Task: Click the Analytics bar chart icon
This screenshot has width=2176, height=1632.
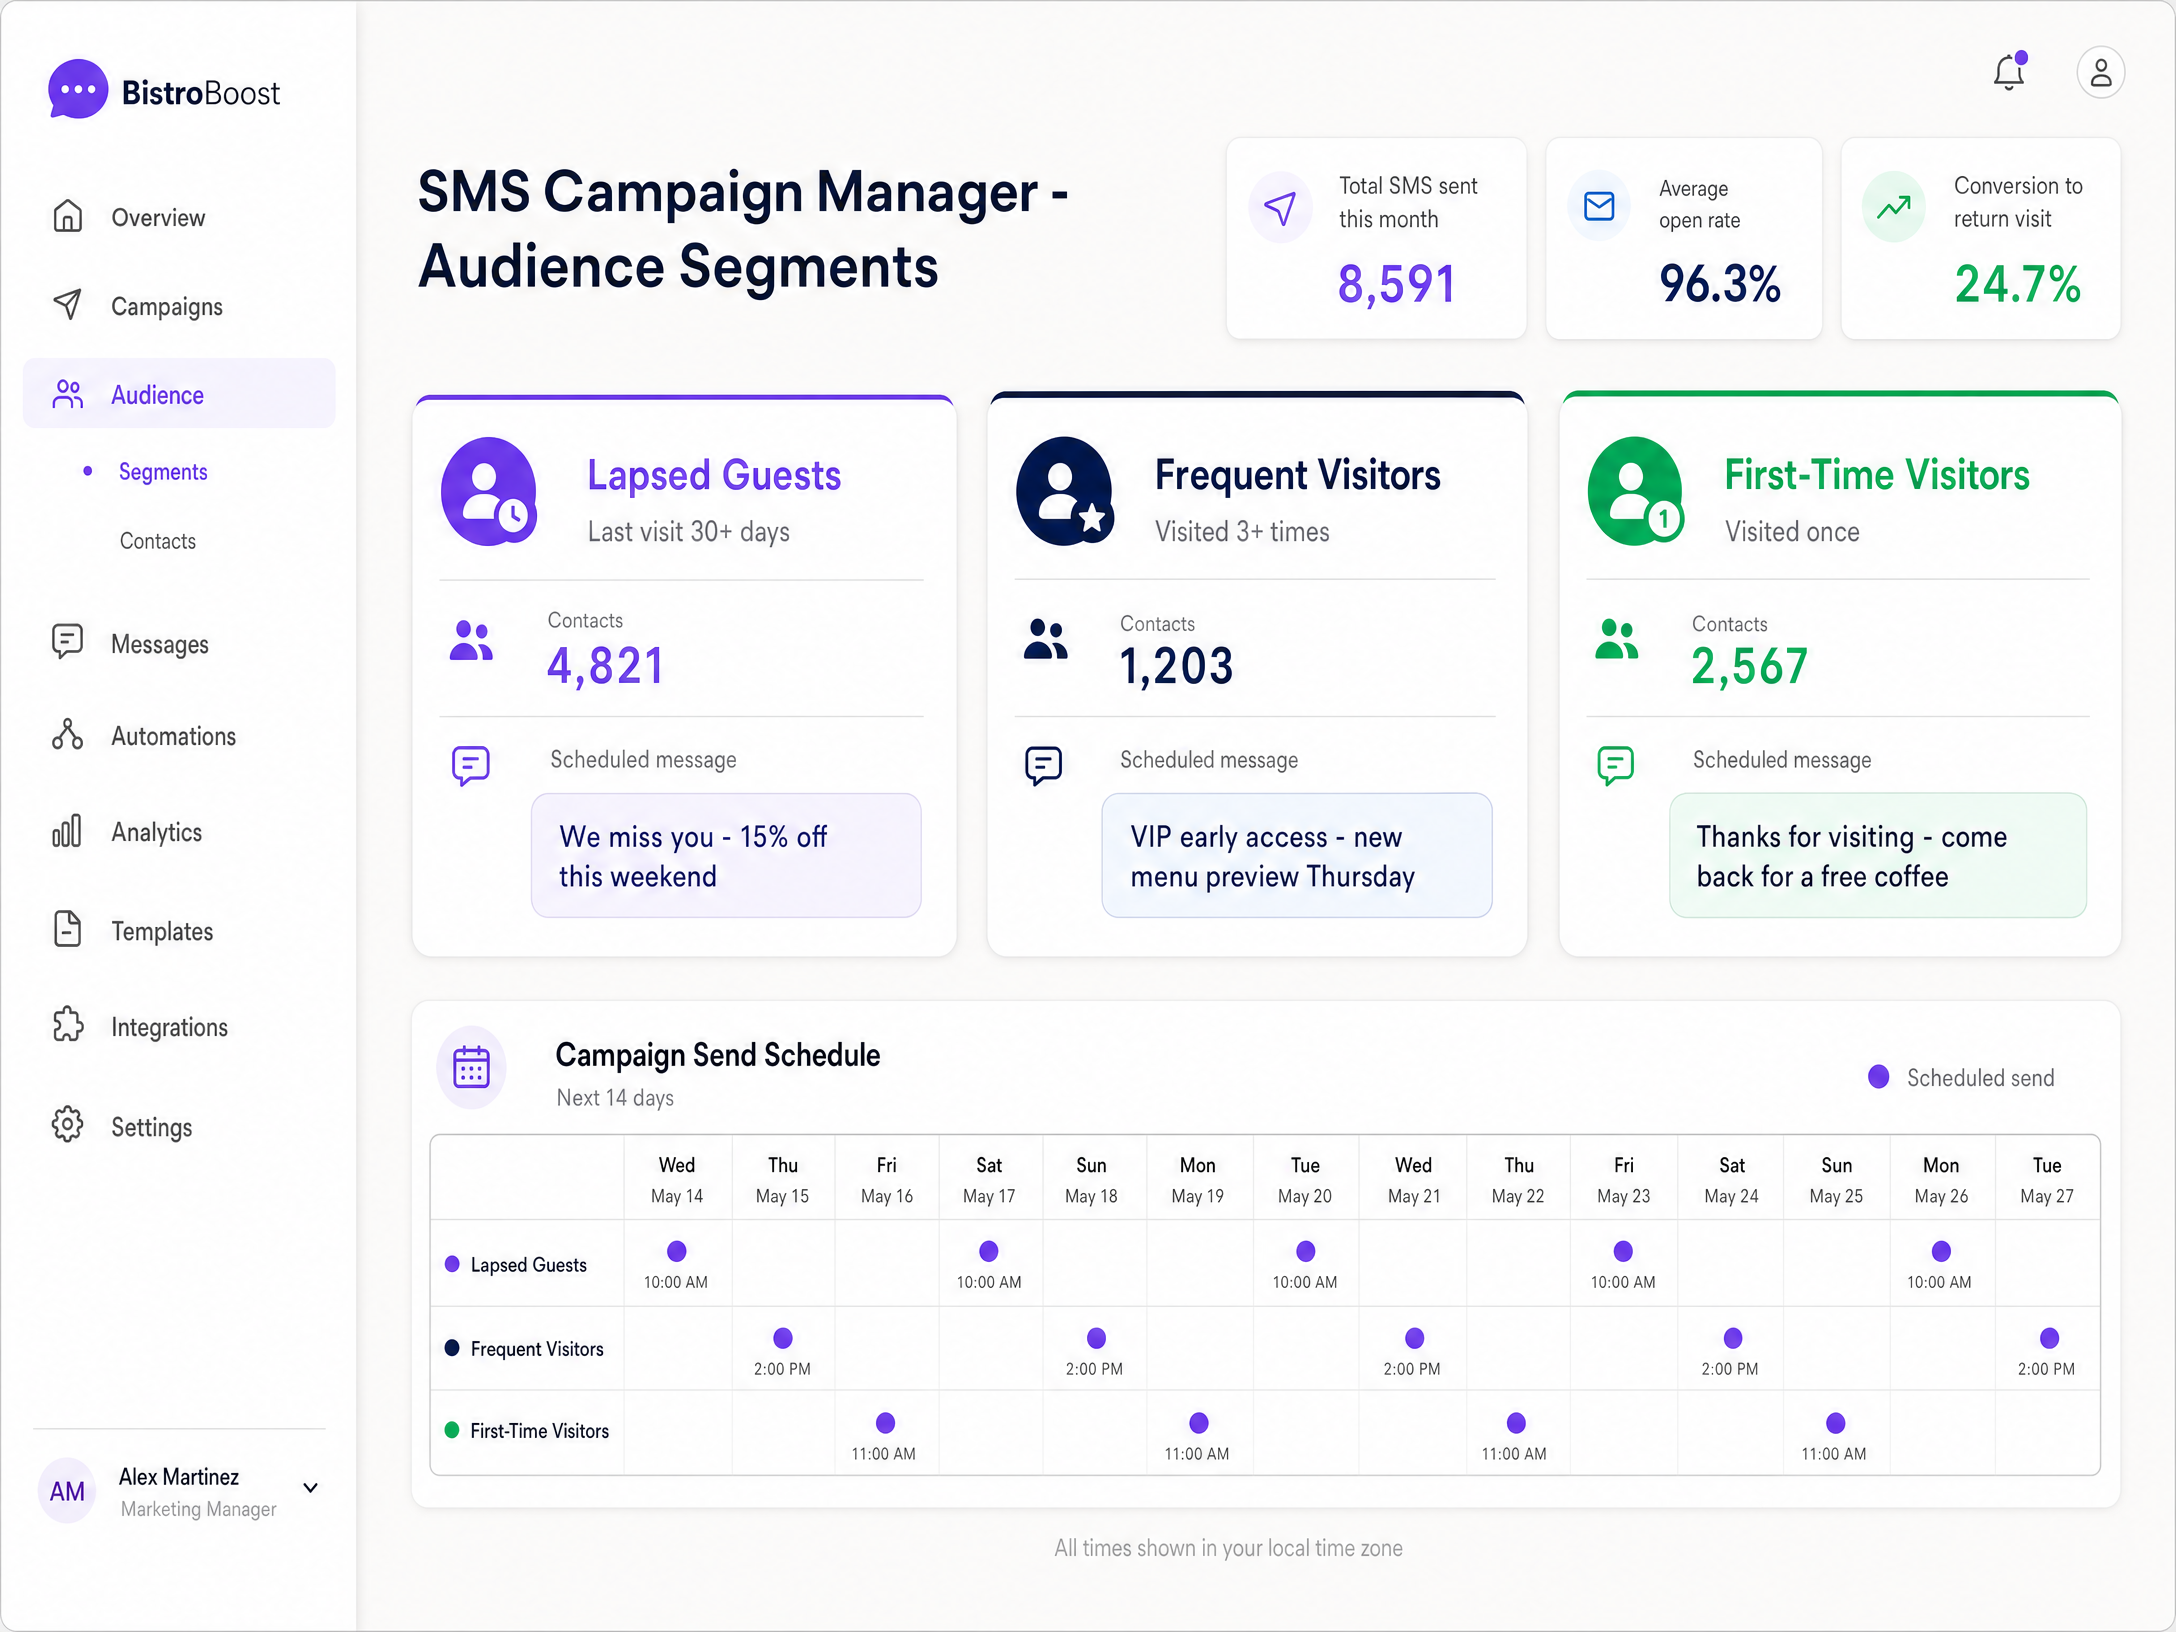Action: (67, 831)
